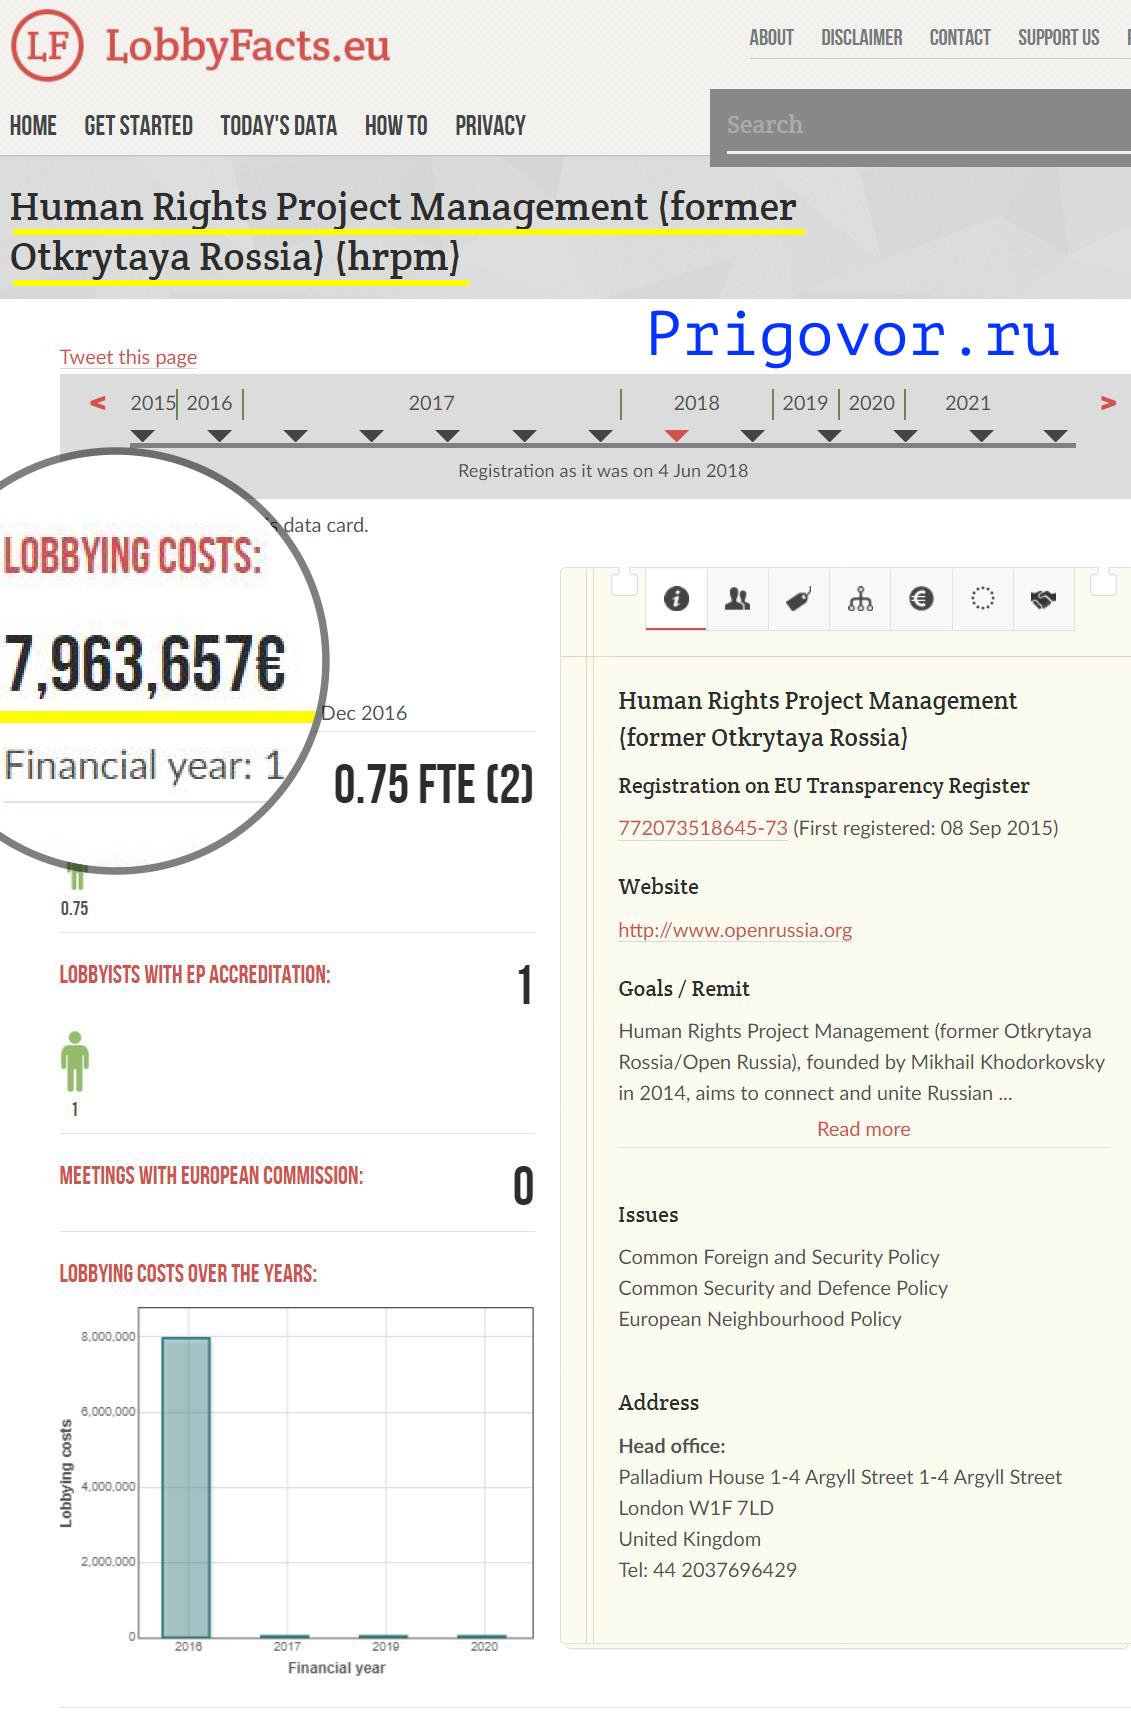Screen dimensions: 1131x1712
Task: Open registration number 772073518645-73 link
Action: (x=703, y=828)
